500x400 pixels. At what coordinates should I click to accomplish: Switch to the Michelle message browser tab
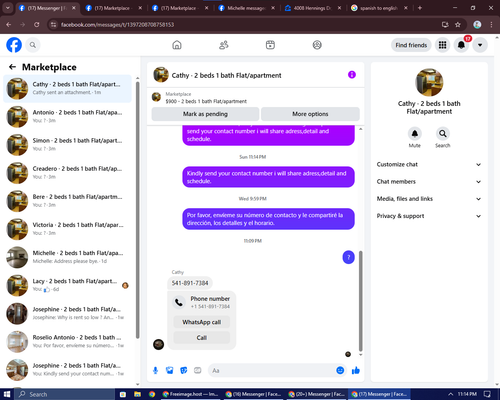(246, 8)
